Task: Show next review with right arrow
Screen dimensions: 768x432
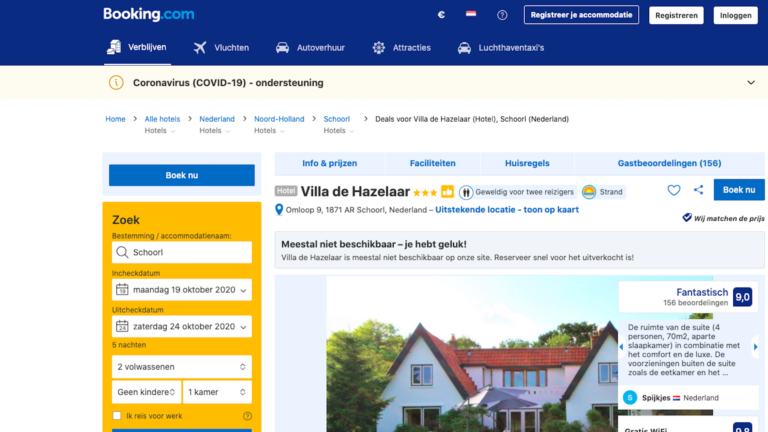Action: 755,348
